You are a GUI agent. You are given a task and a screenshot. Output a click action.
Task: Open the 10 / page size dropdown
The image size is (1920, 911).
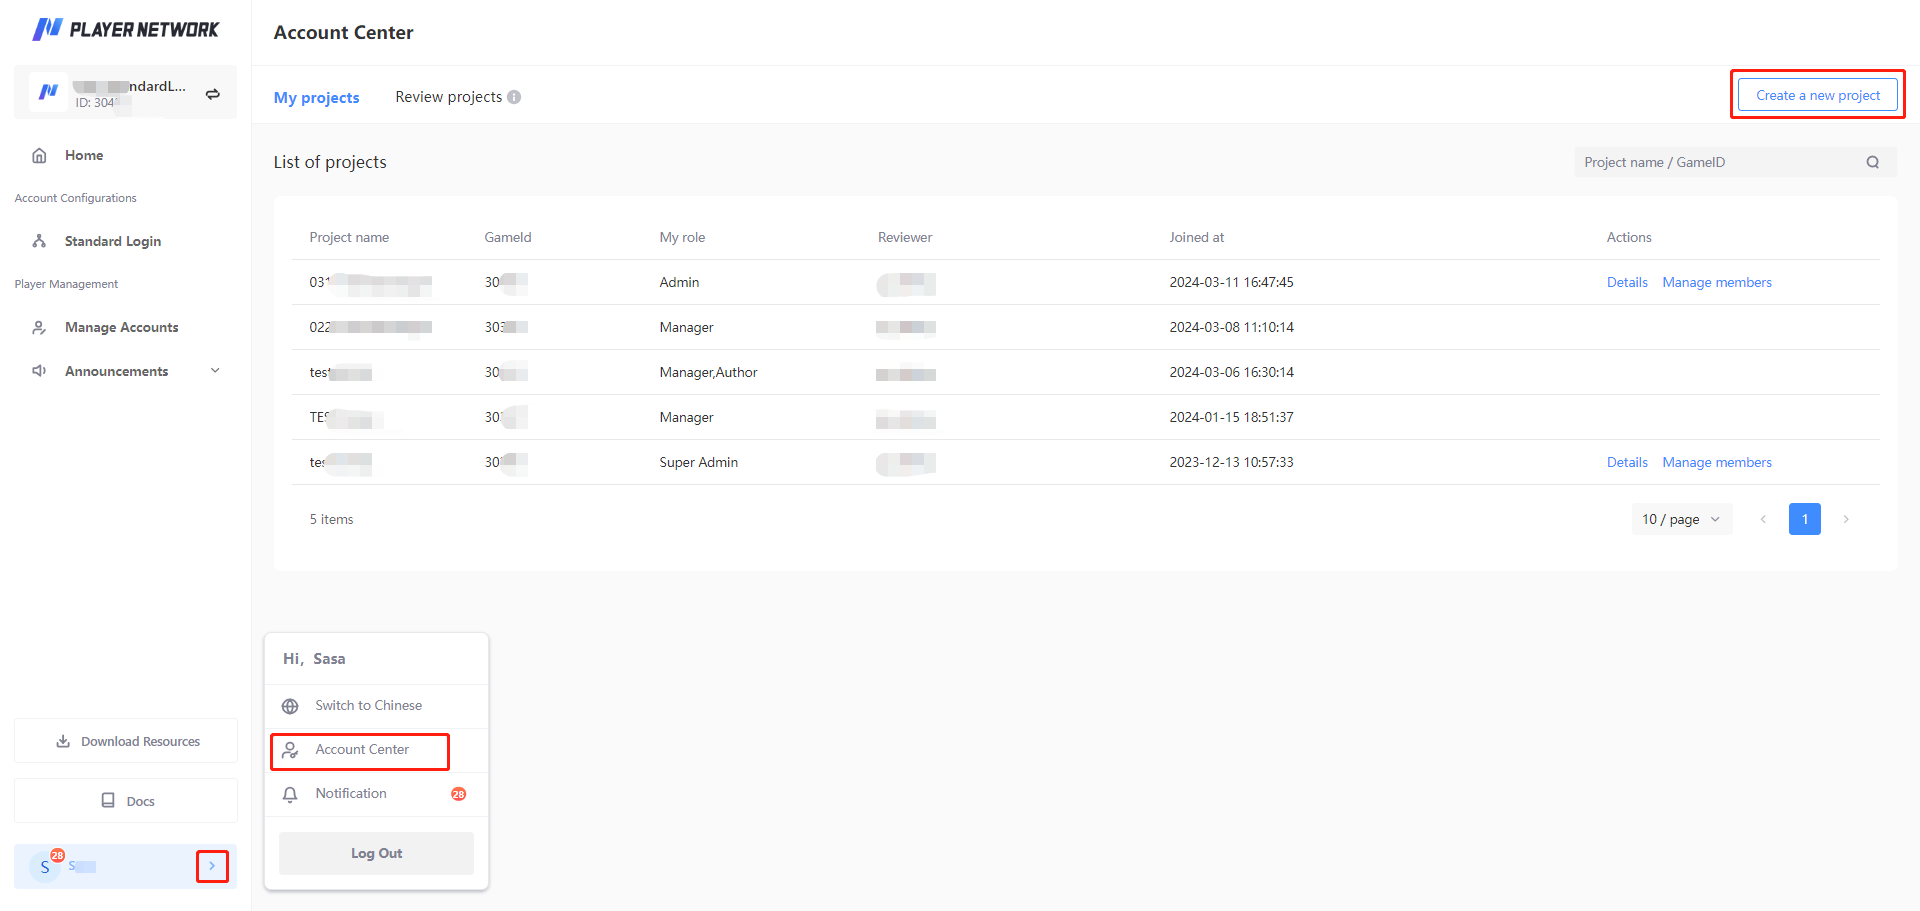point(1681,519)
